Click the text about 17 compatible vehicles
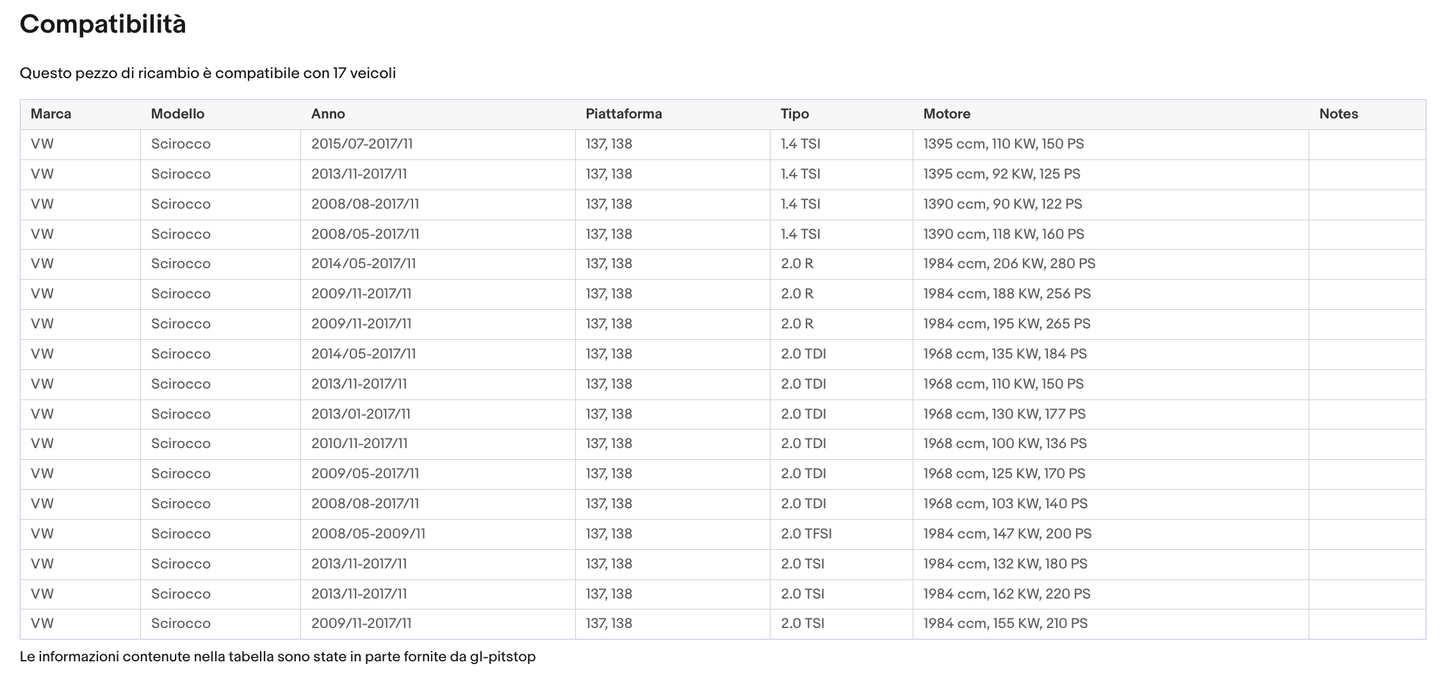1445x685 pixels. [208, 74]
